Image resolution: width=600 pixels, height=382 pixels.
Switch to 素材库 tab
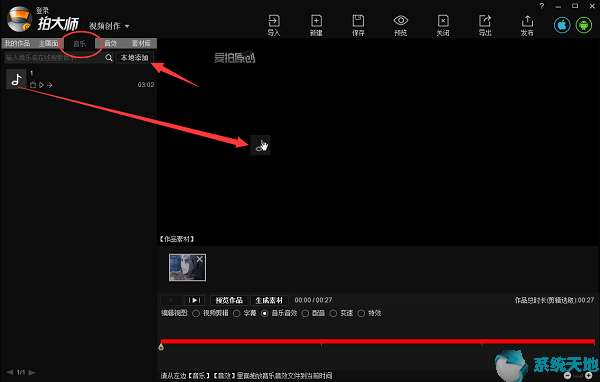141,44
